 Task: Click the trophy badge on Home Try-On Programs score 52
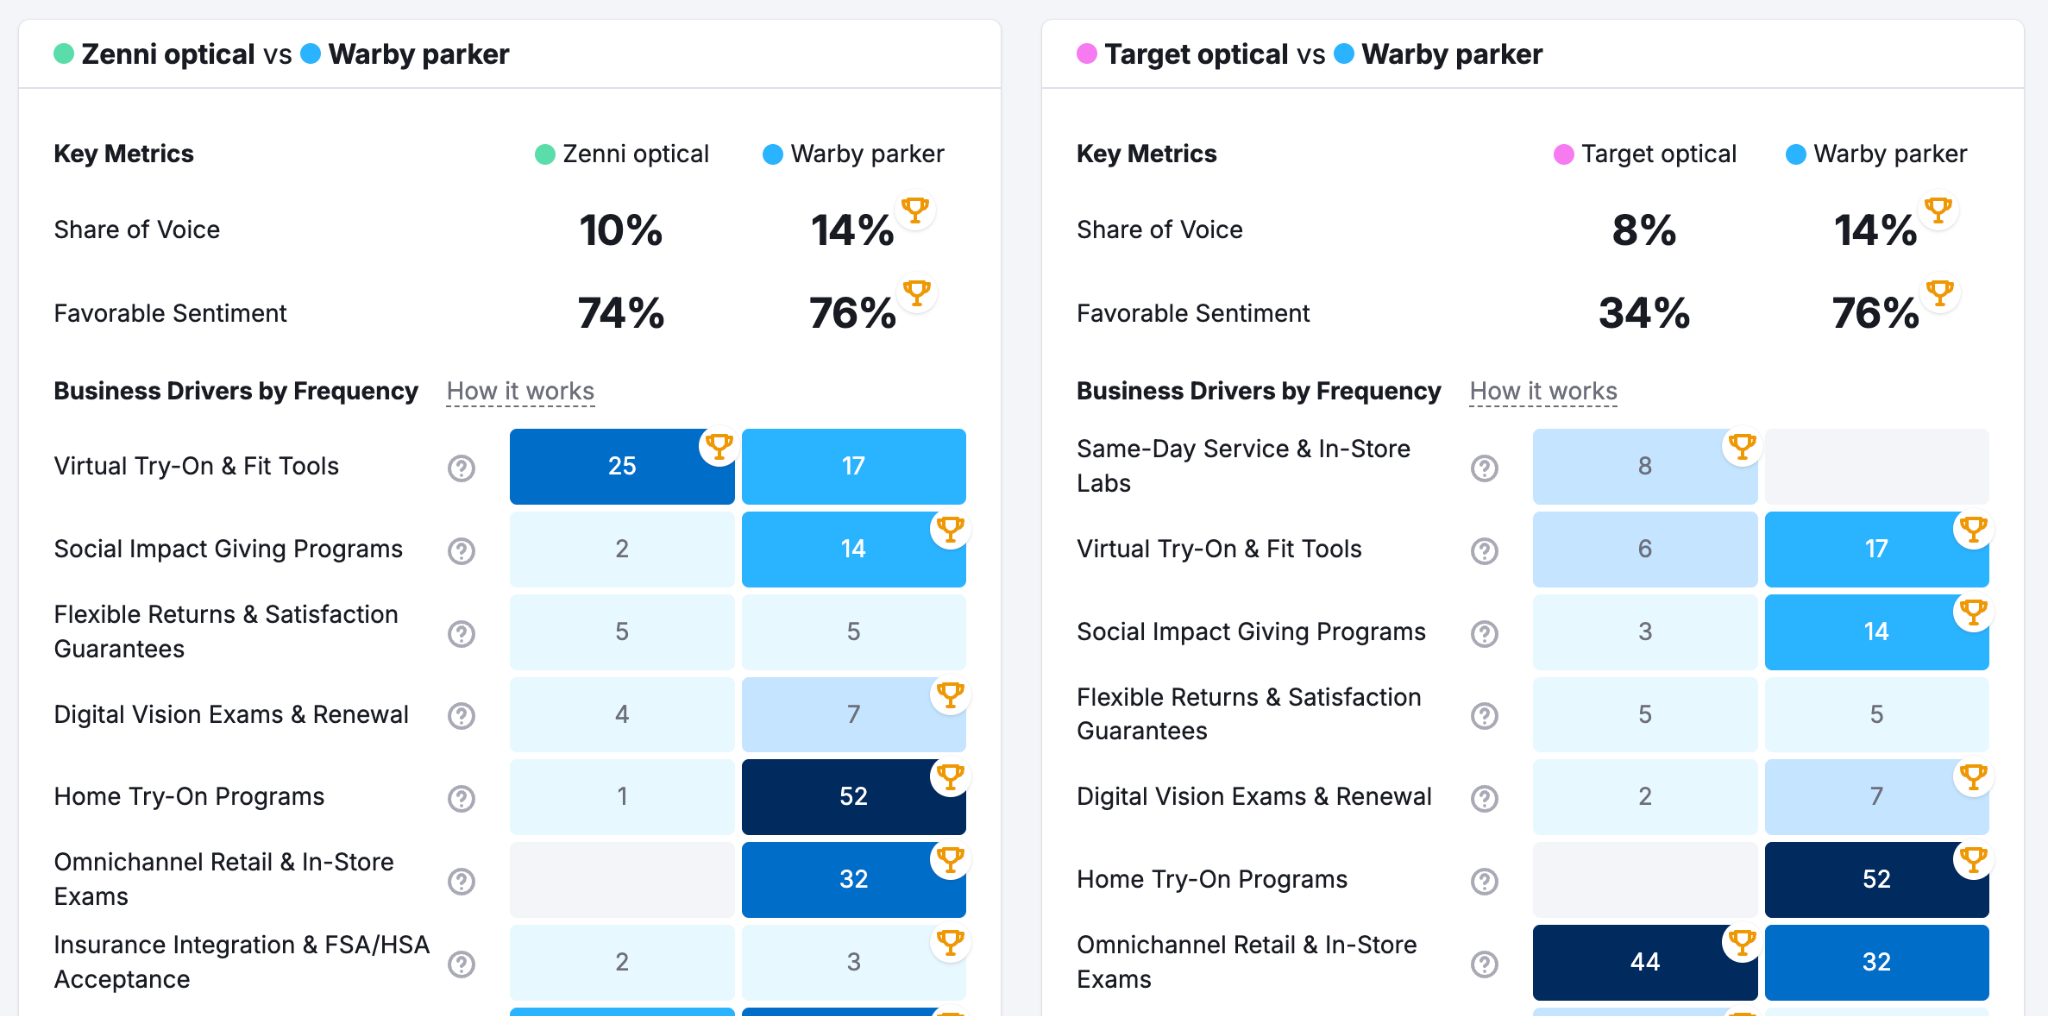click(950, 776)
